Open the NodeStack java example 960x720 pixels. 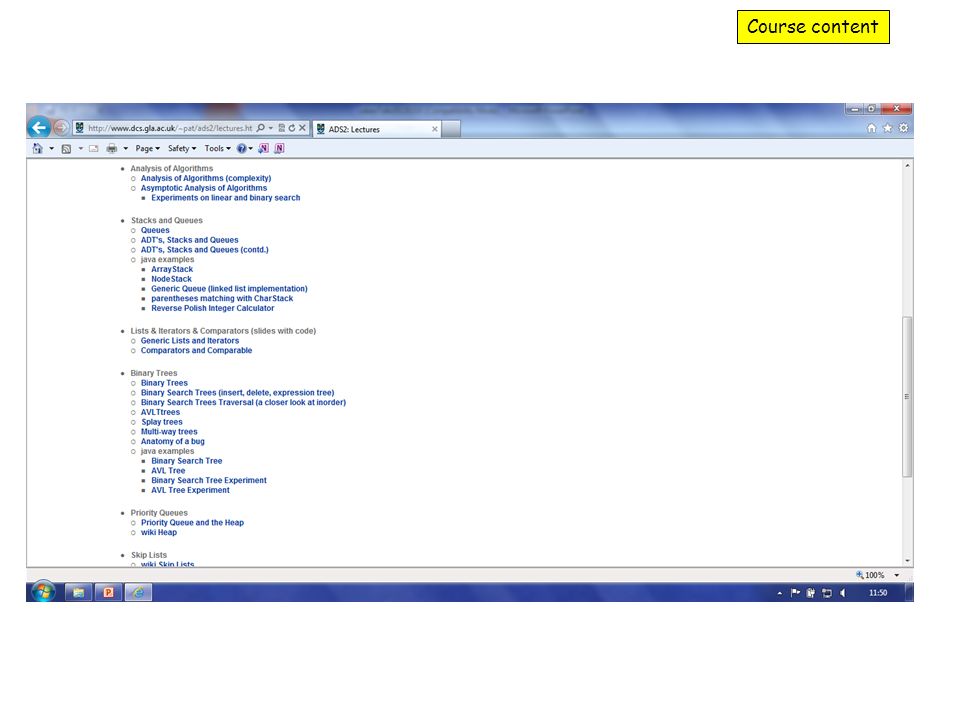[171, 279]
